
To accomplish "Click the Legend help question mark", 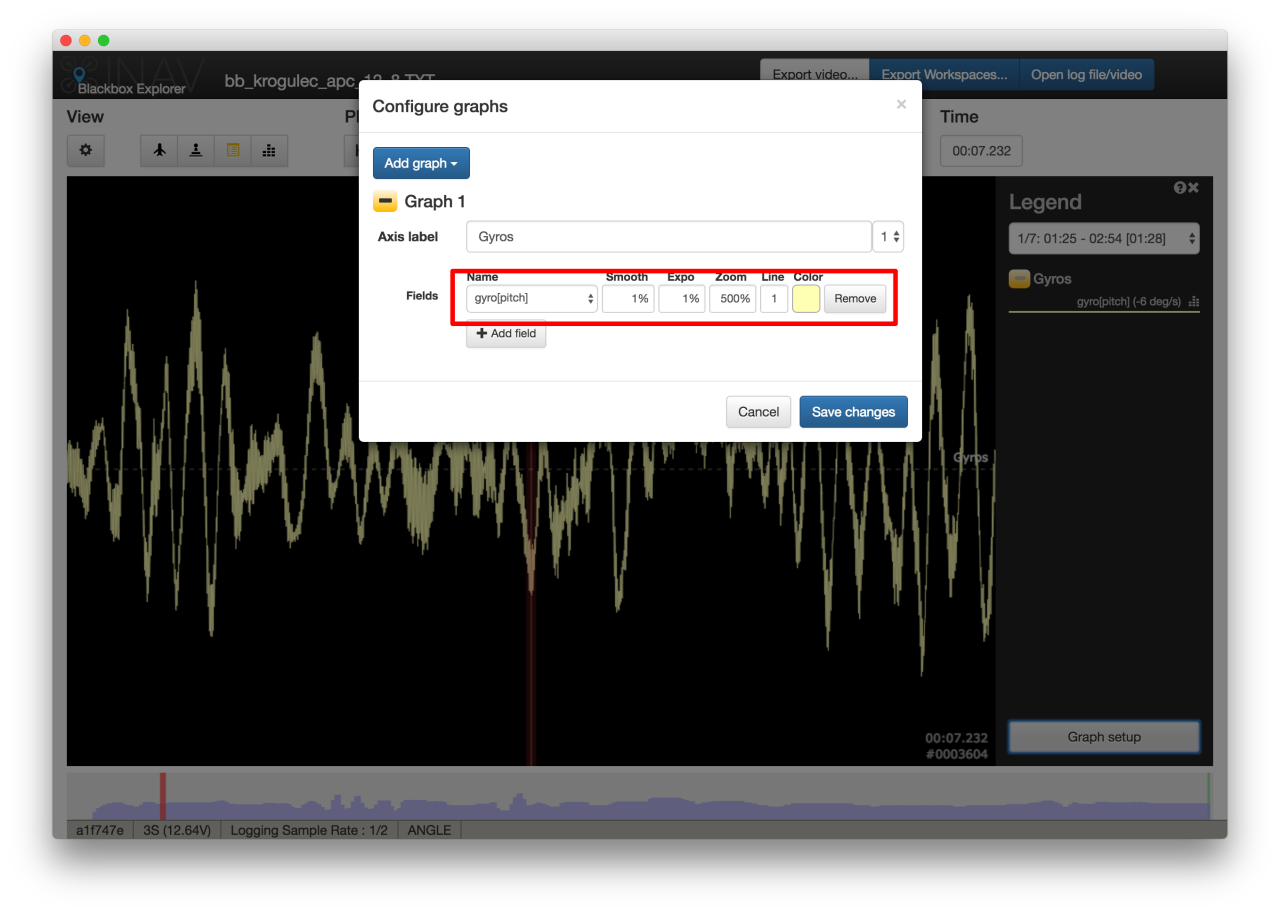I will click(1181, 187).
